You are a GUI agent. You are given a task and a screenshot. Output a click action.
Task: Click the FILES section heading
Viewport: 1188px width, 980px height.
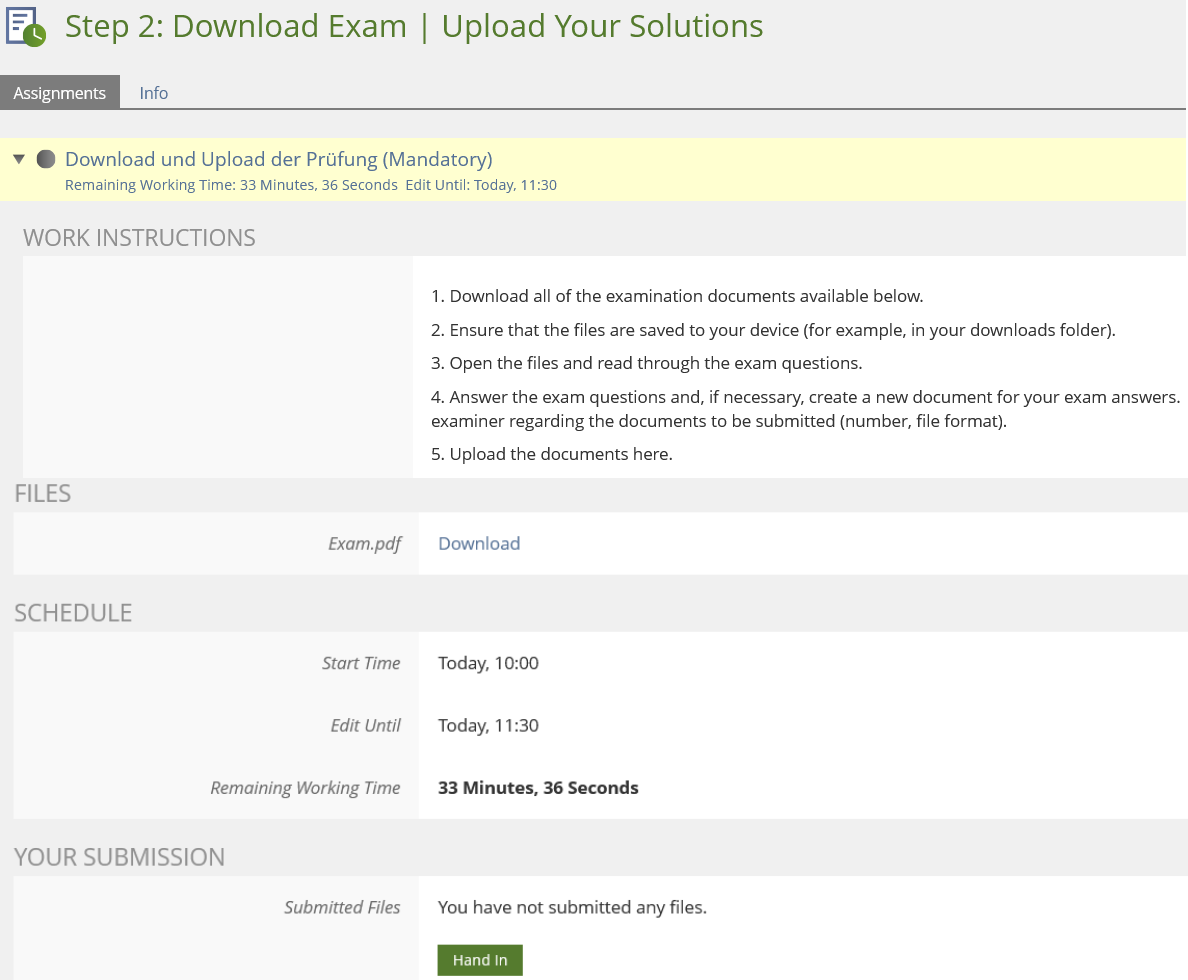pos(42,494)
